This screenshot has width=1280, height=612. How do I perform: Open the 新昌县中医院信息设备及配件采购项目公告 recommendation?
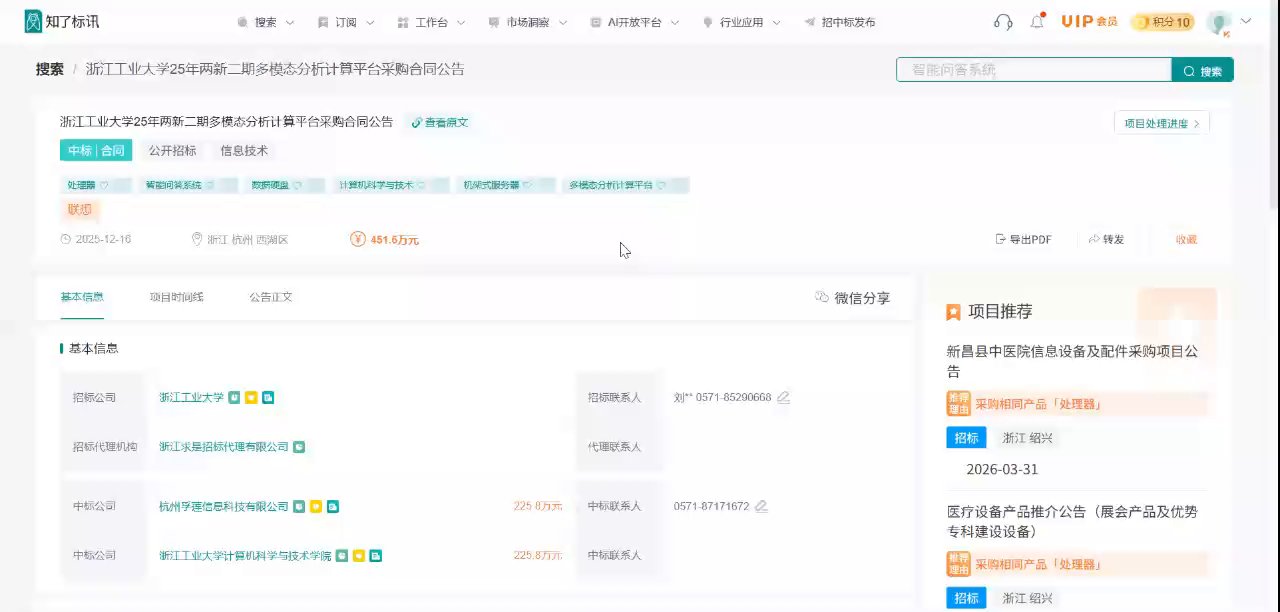pyautogui.click(x=1072, y=361)
